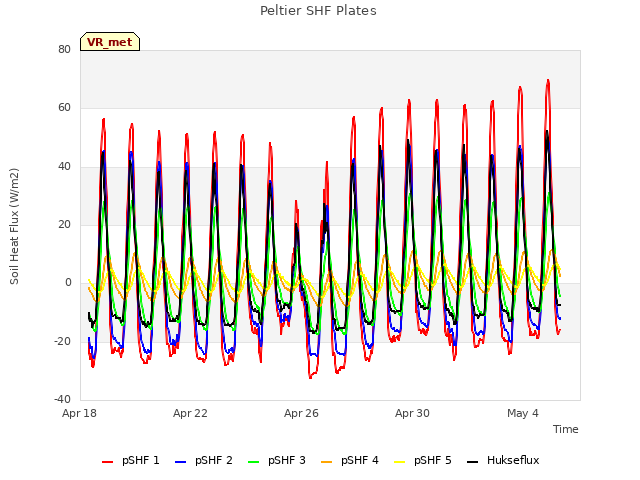Click the May 4 tick label
The width and height of the screenshot is (640, 480).
tap(523, 413)
